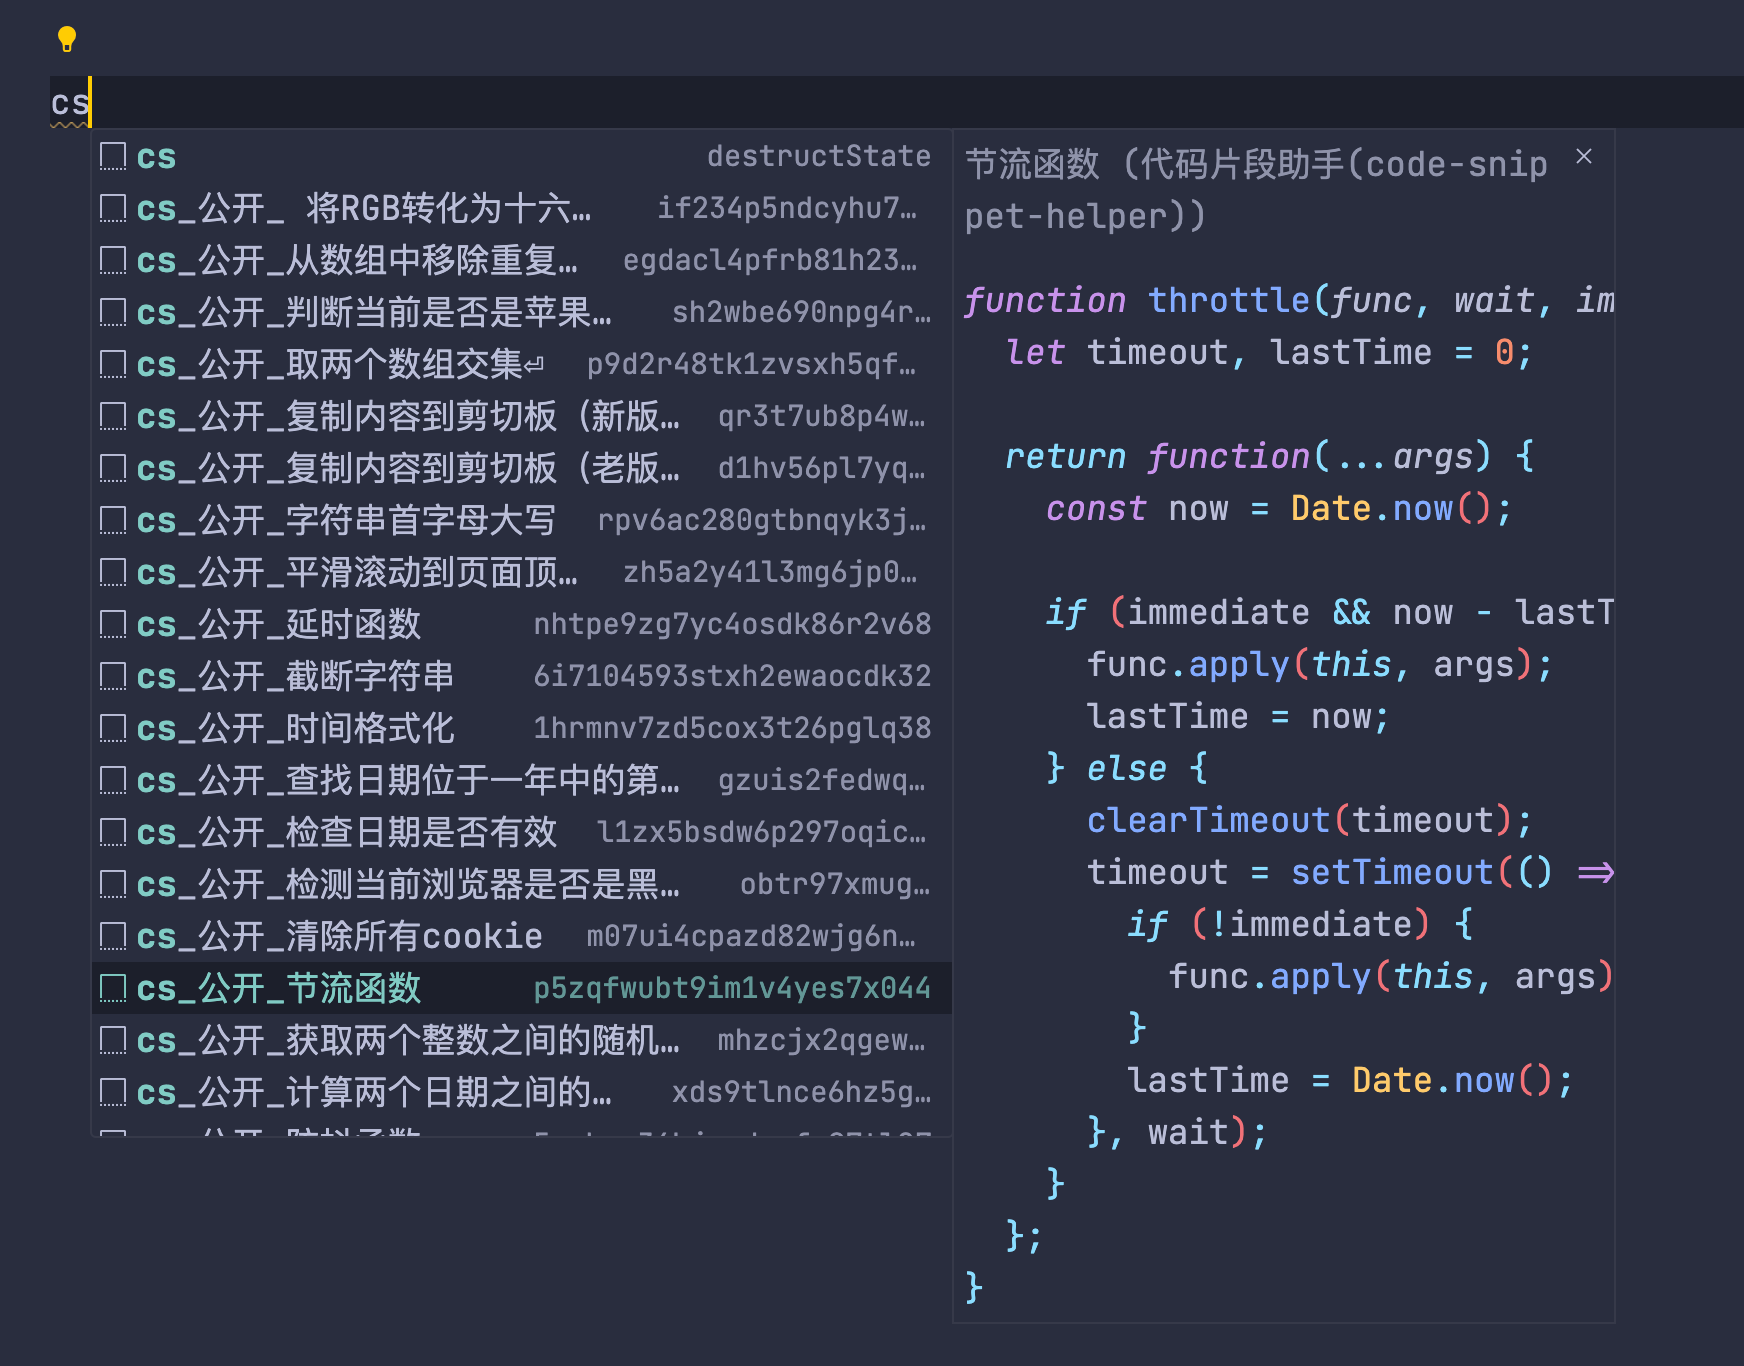1744x1366 pixels.
Task: Click the detail id nhtpe9zg7yc4osdk86r2v68
Action: point(732,624)
